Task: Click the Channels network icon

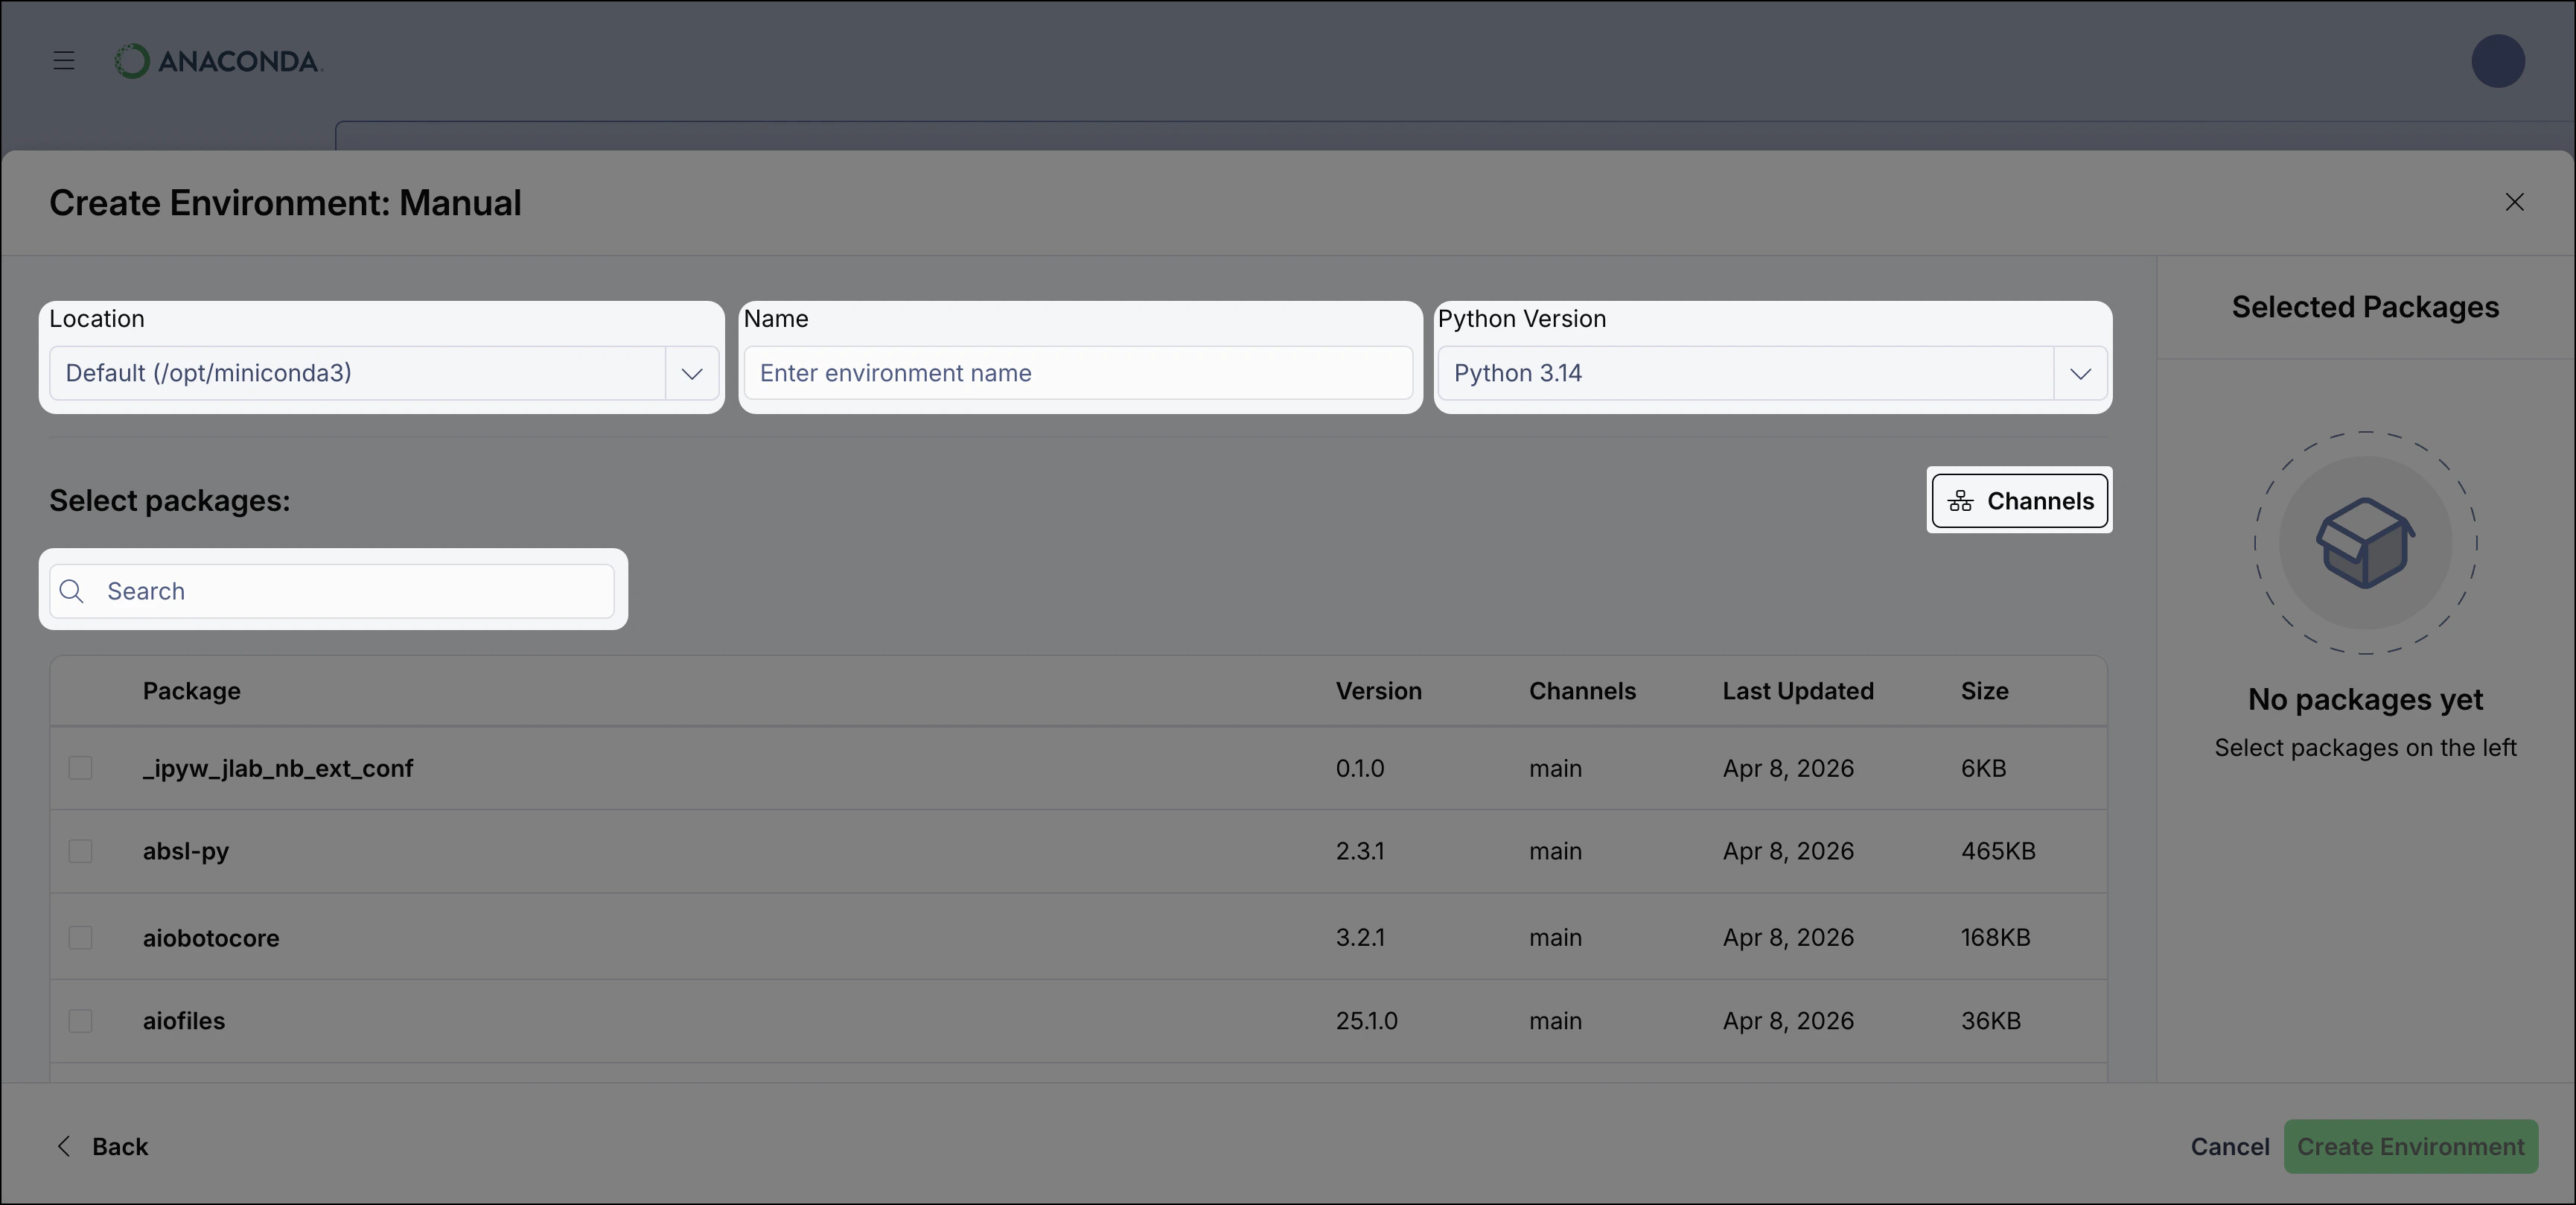Action: [x=1962, y=501]
